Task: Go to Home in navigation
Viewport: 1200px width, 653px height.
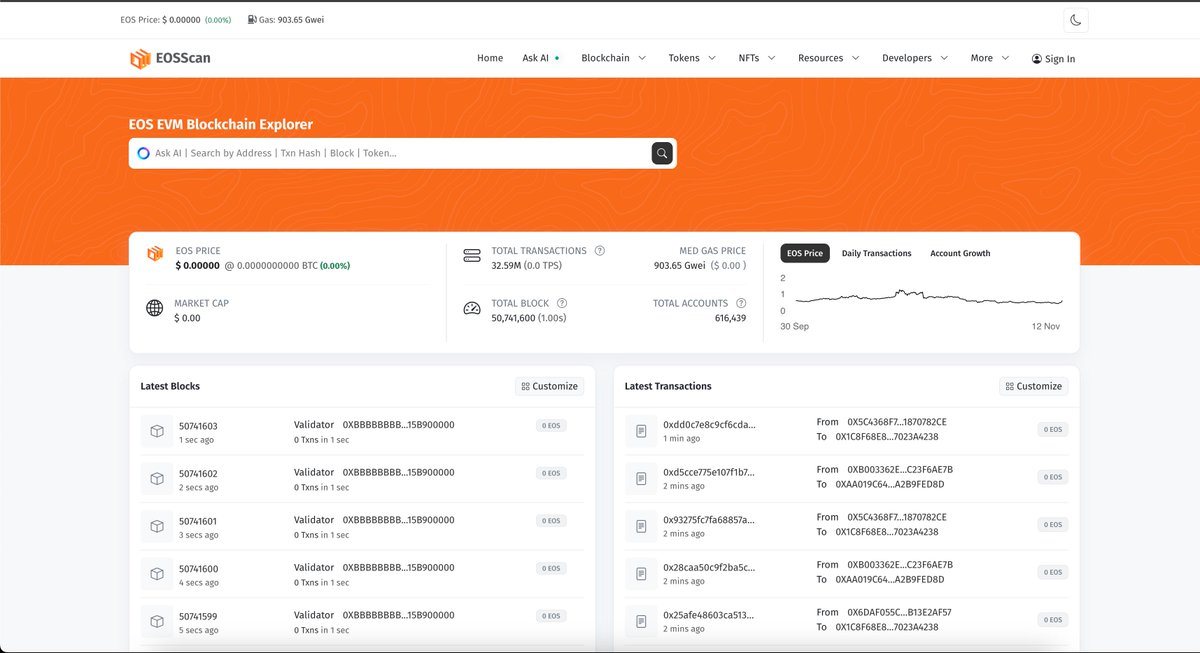Action: [490, 58]
